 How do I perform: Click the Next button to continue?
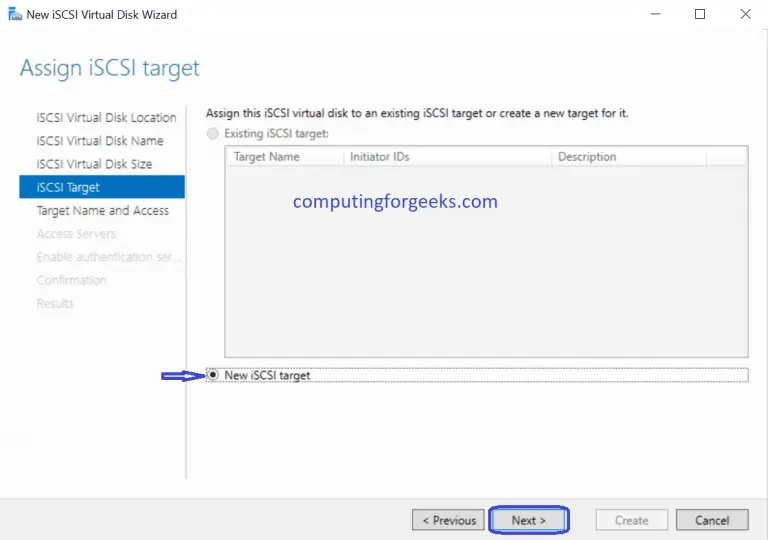(528, 520)
